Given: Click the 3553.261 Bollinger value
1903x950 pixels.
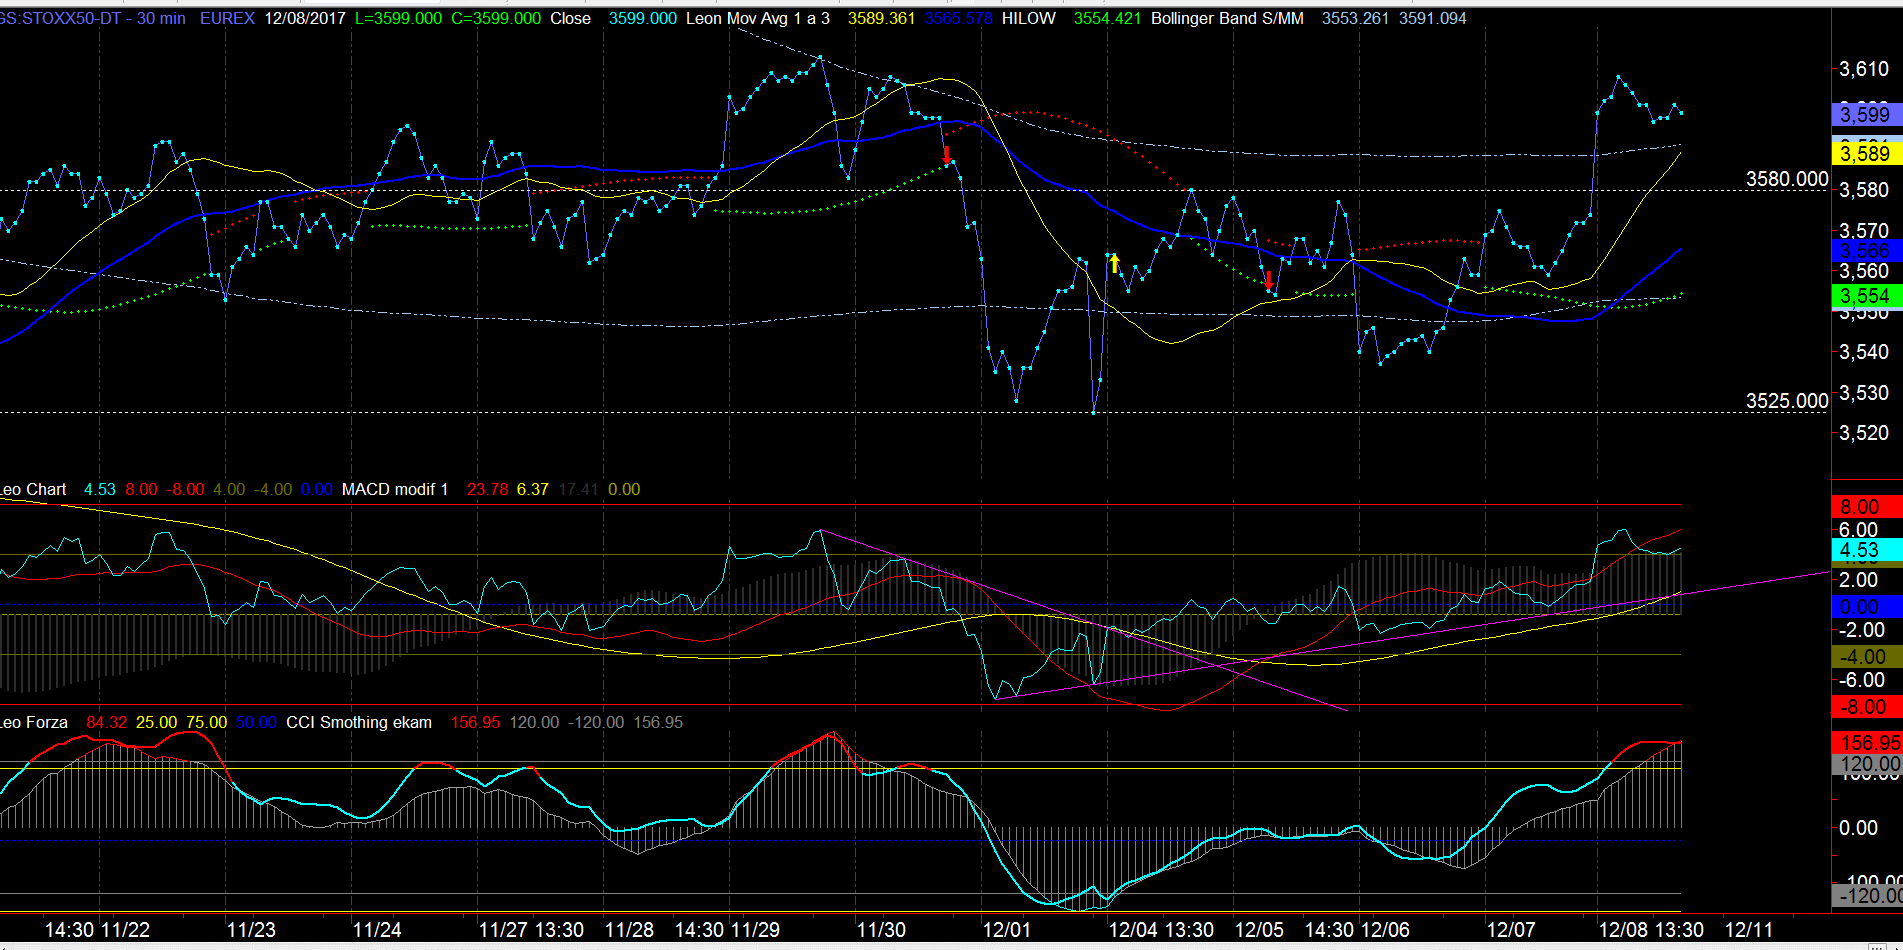Looking at the screenshot, I should coord(1355,18).
